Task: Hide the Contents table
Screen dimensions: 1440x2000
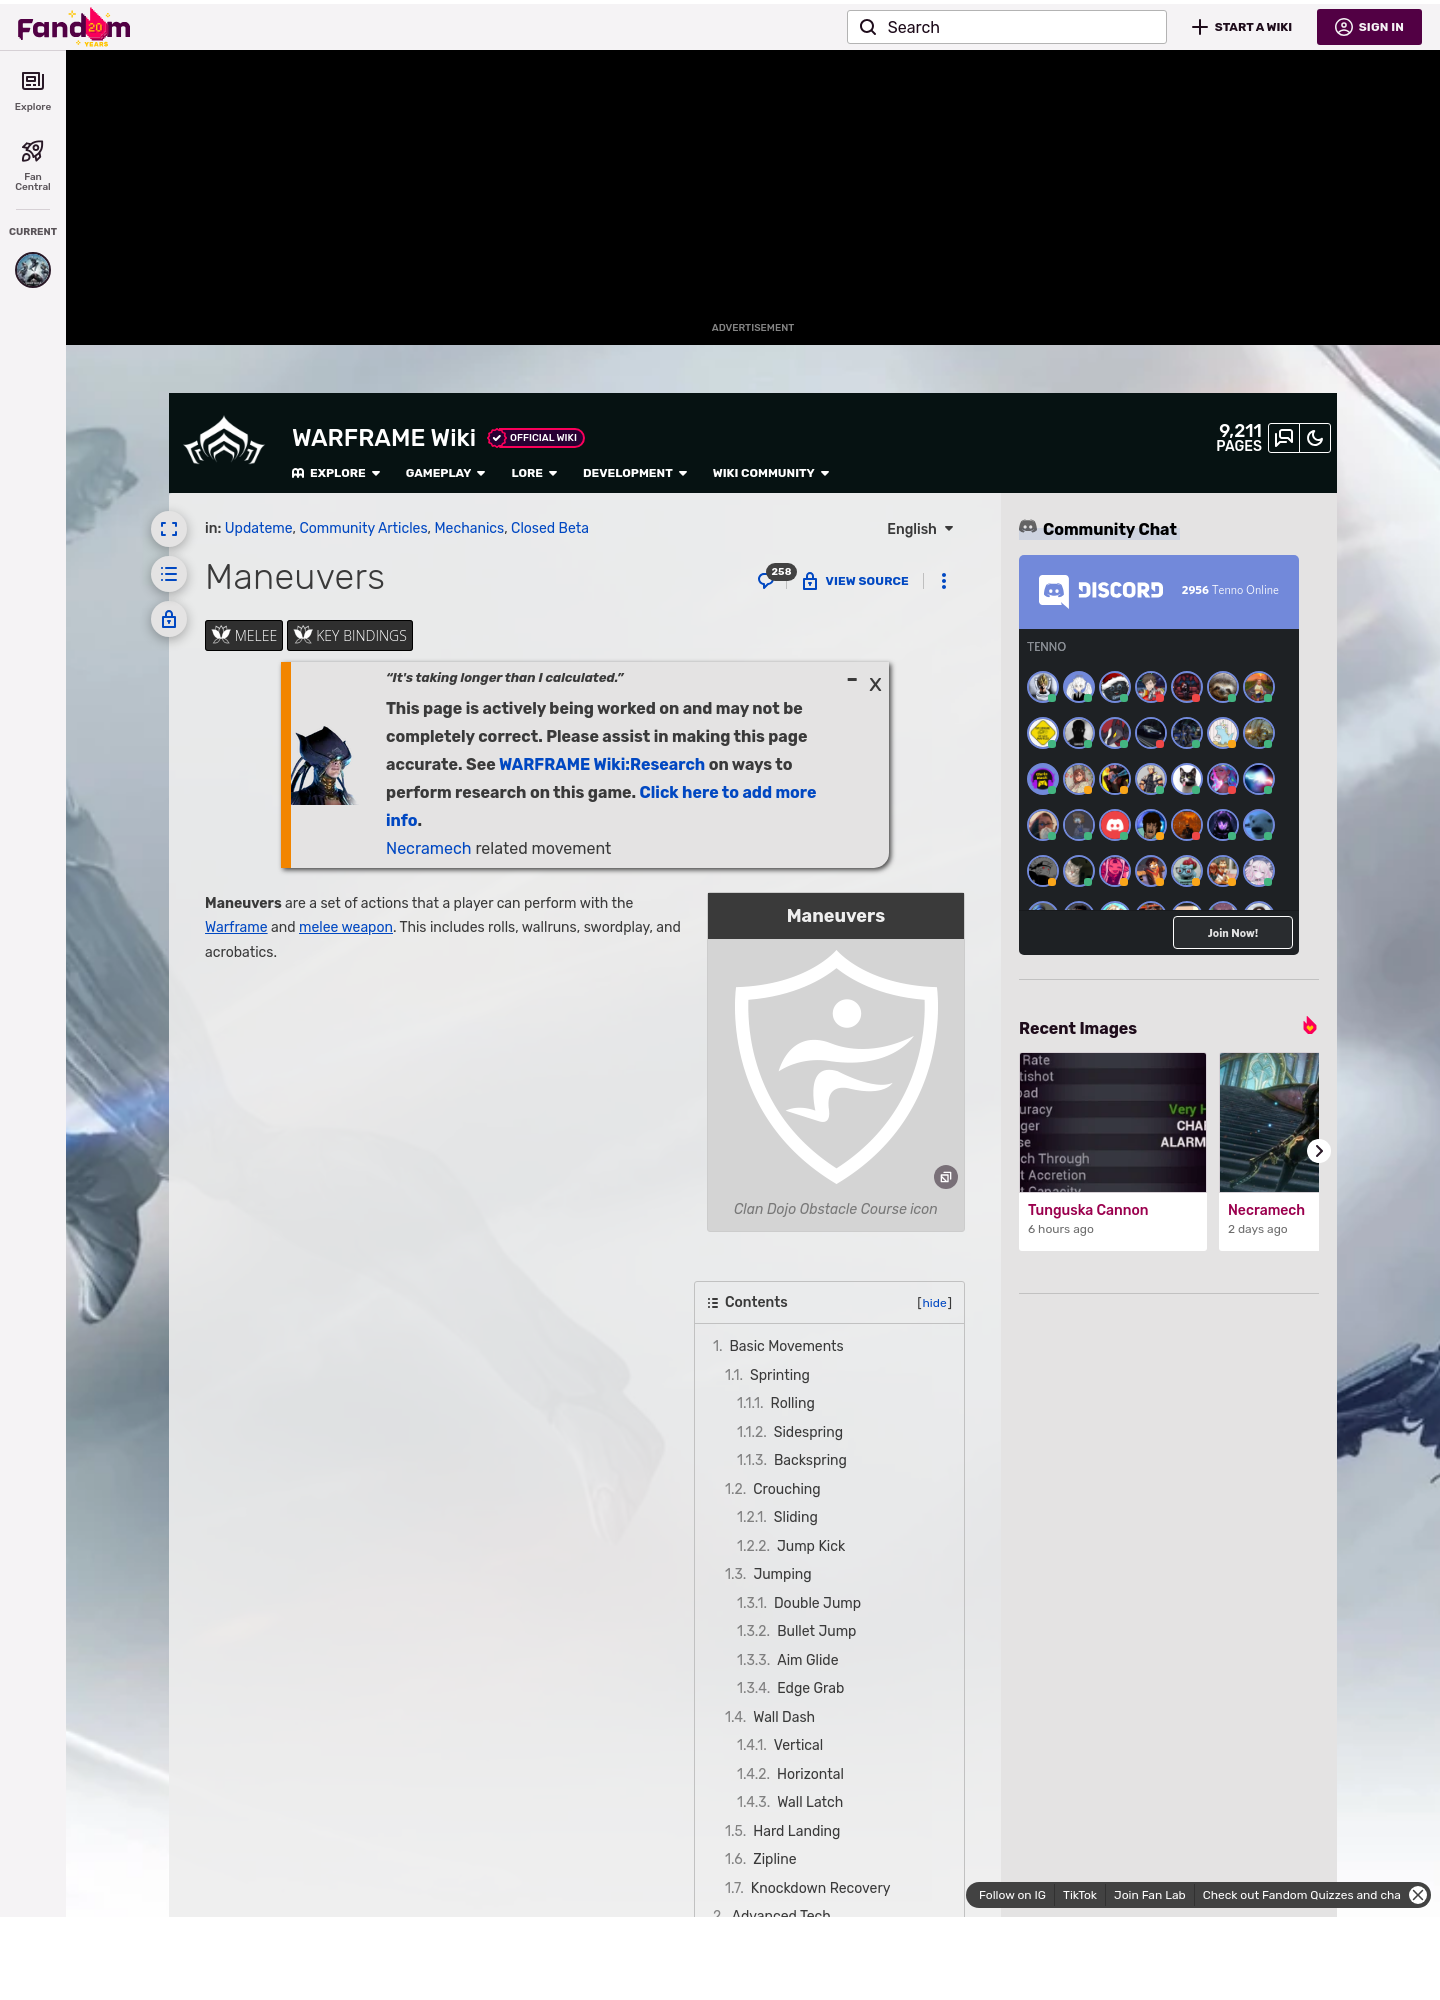Action: click(x=935, y=1303)
